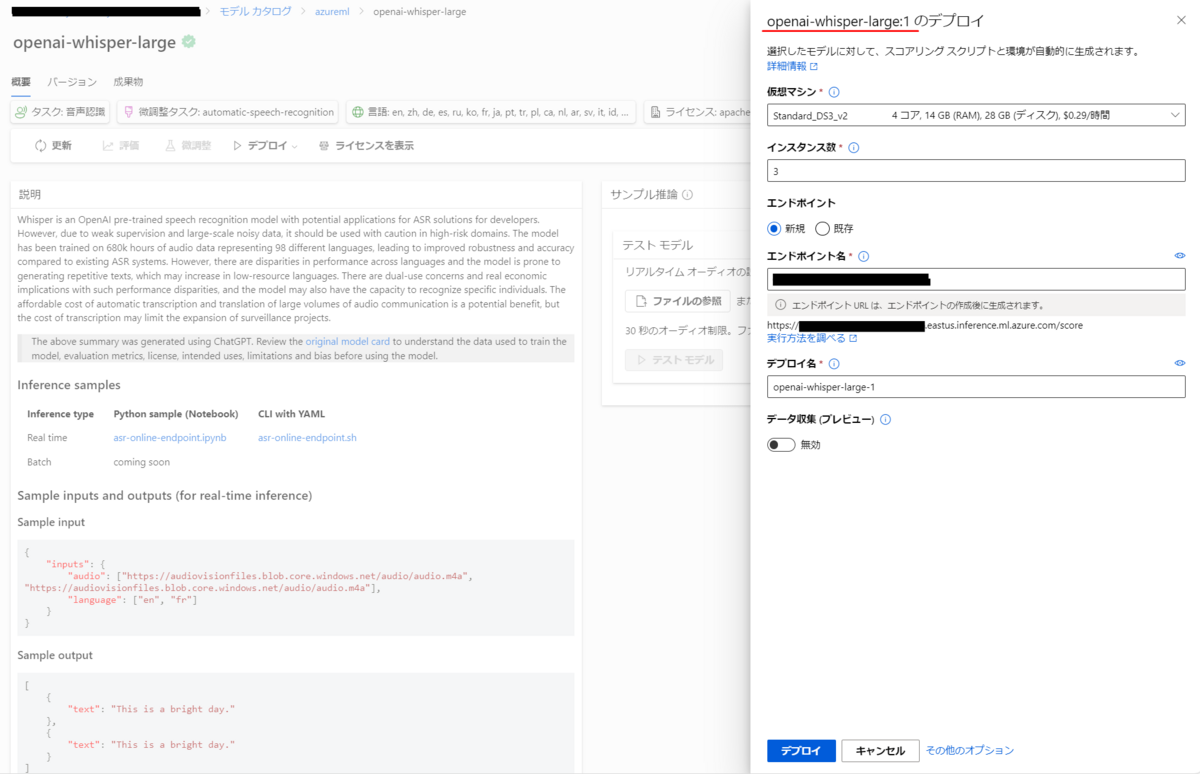The image size is (1200, 774).
Task: Select the 既存 endpoint radio button
Action: pos(823,228)
